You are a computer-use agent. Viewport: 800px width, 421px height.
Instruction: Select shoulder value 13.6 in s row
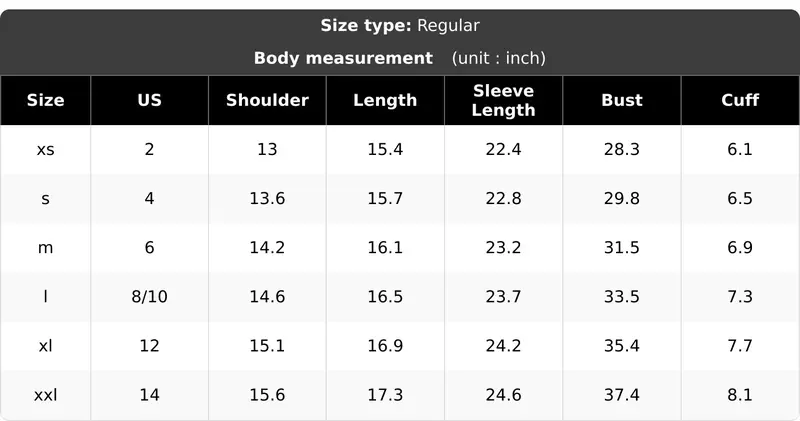[x=267, y=199]
